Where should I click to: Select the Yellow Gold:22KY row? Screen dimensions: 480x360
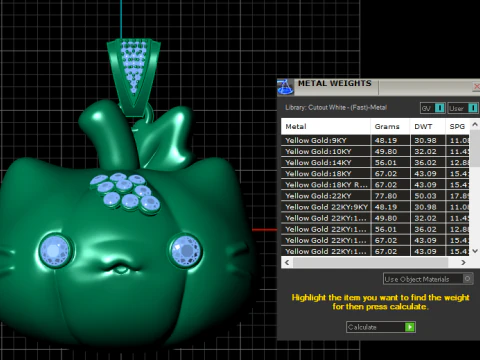pos(375,196)
